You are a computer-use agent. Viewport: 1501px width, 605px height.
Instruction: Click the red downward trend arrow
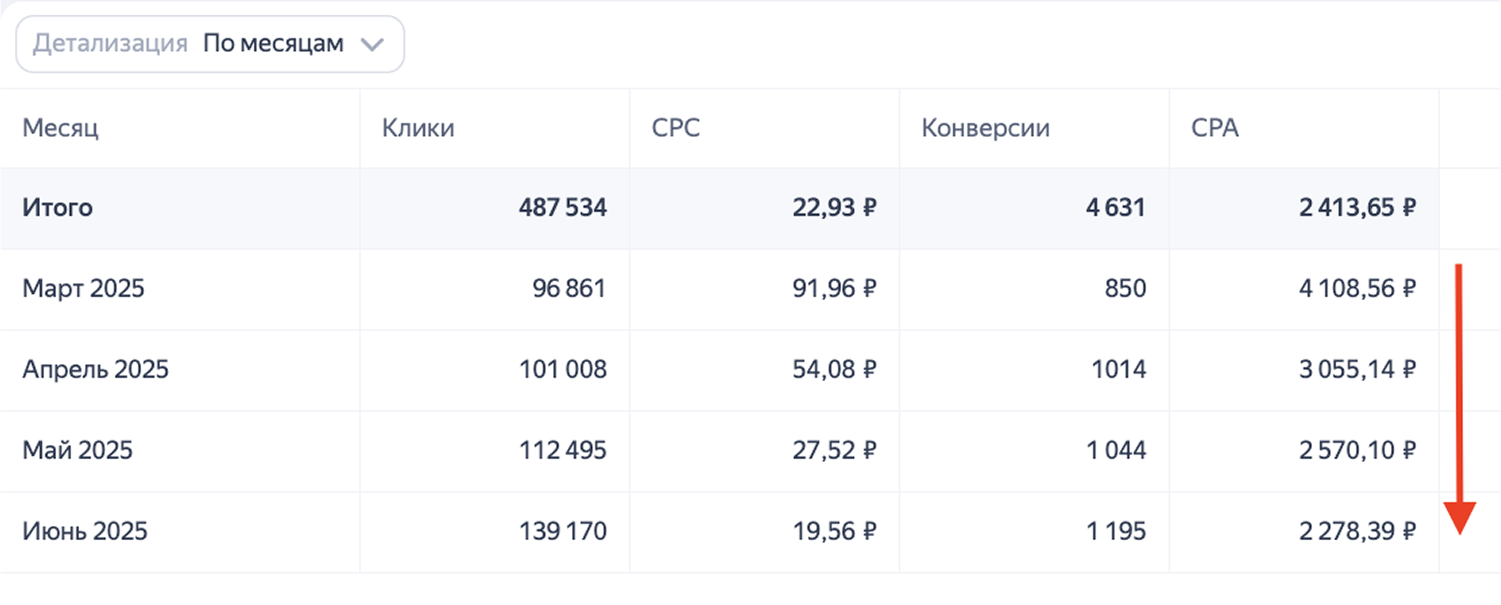1460,400
